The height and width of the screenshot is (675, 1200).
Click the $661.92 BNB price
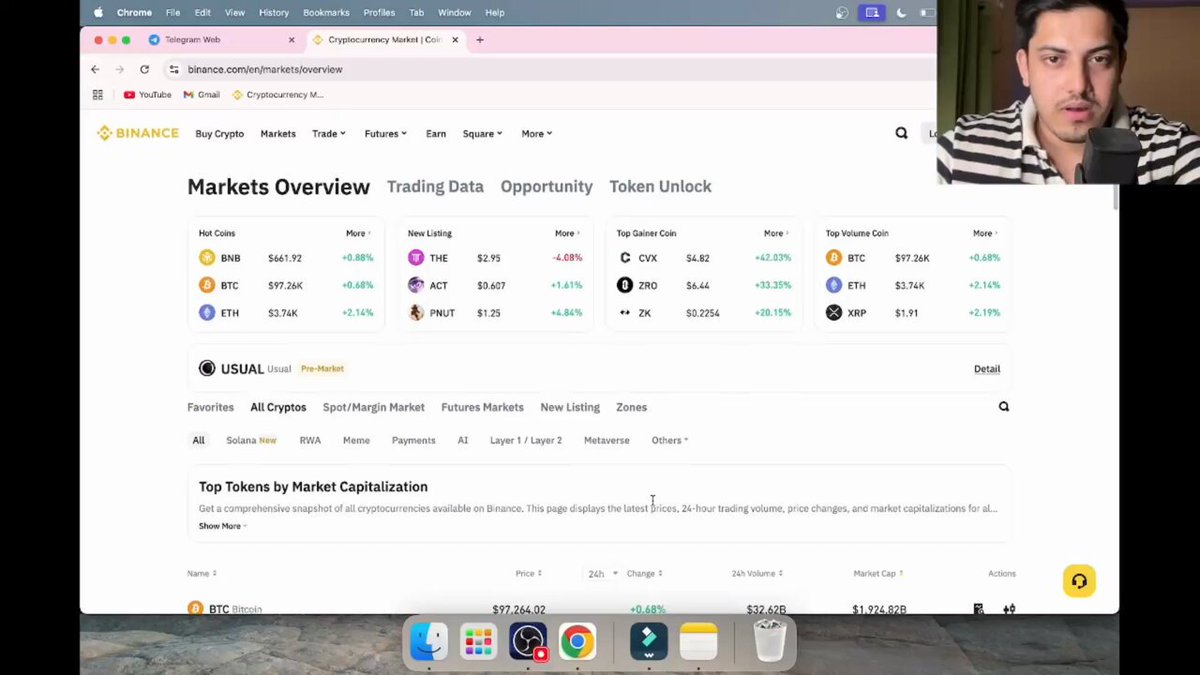pos(285,258)
